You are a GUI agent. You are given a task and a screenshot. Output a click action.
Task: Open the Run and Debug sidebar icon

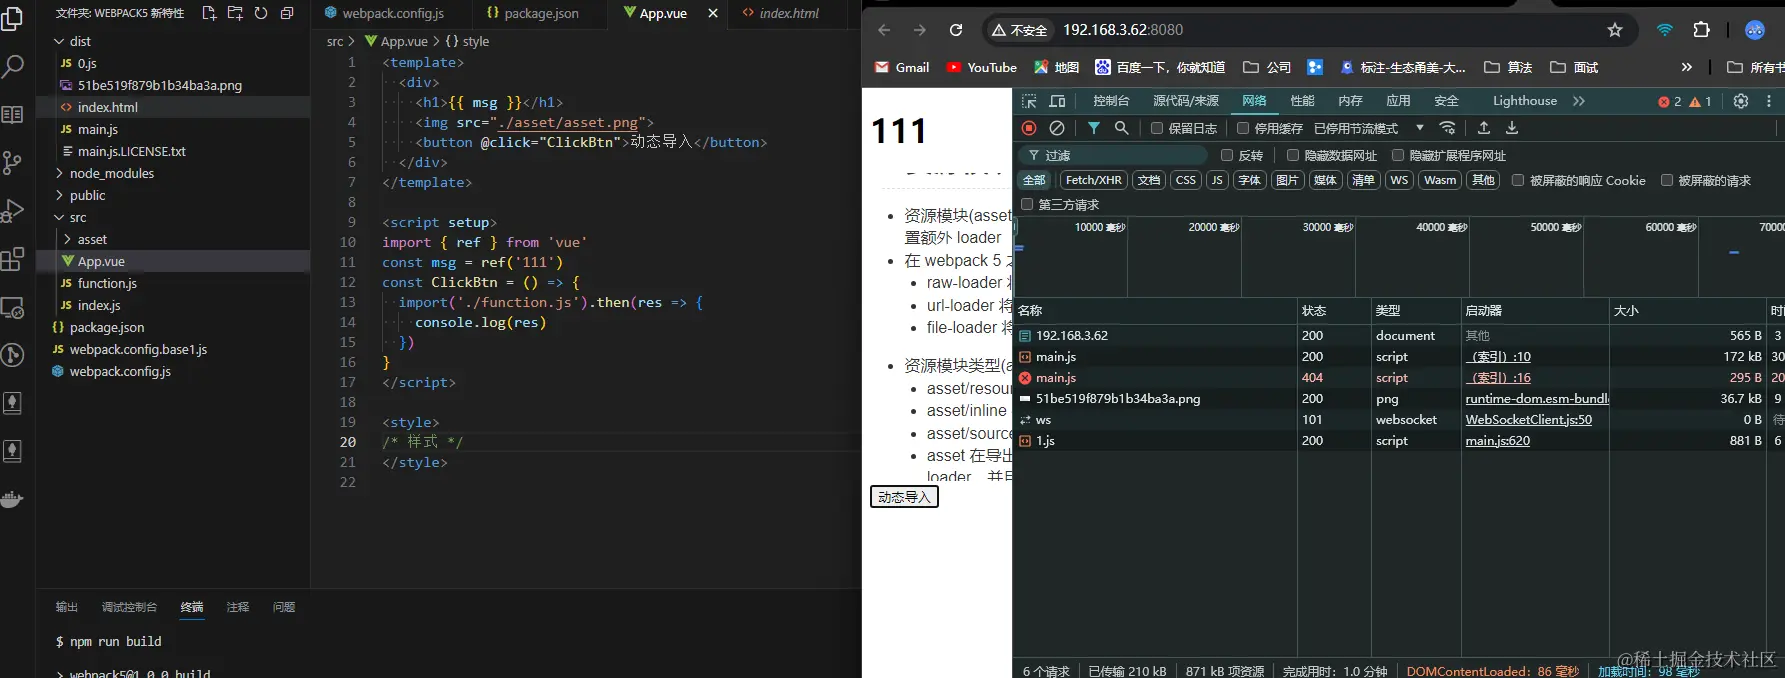[x=13, y=211]
